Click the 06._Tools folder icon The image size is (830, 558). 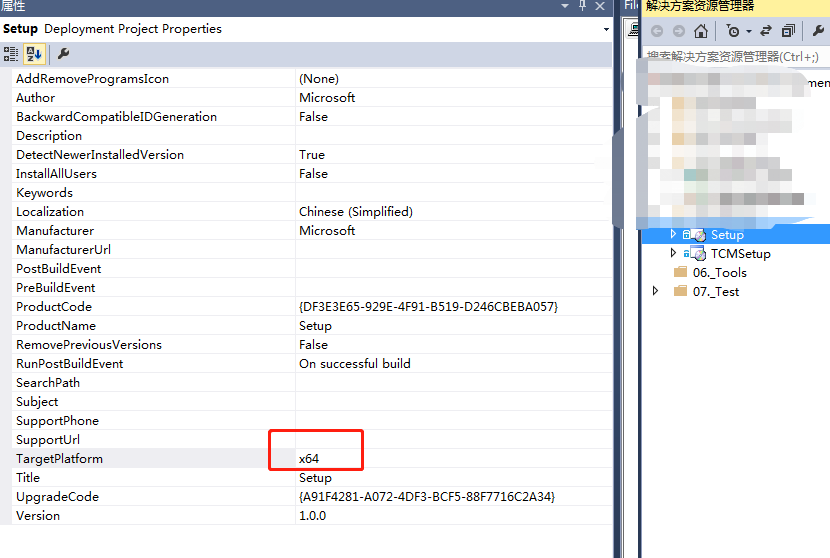coord(680,272)
